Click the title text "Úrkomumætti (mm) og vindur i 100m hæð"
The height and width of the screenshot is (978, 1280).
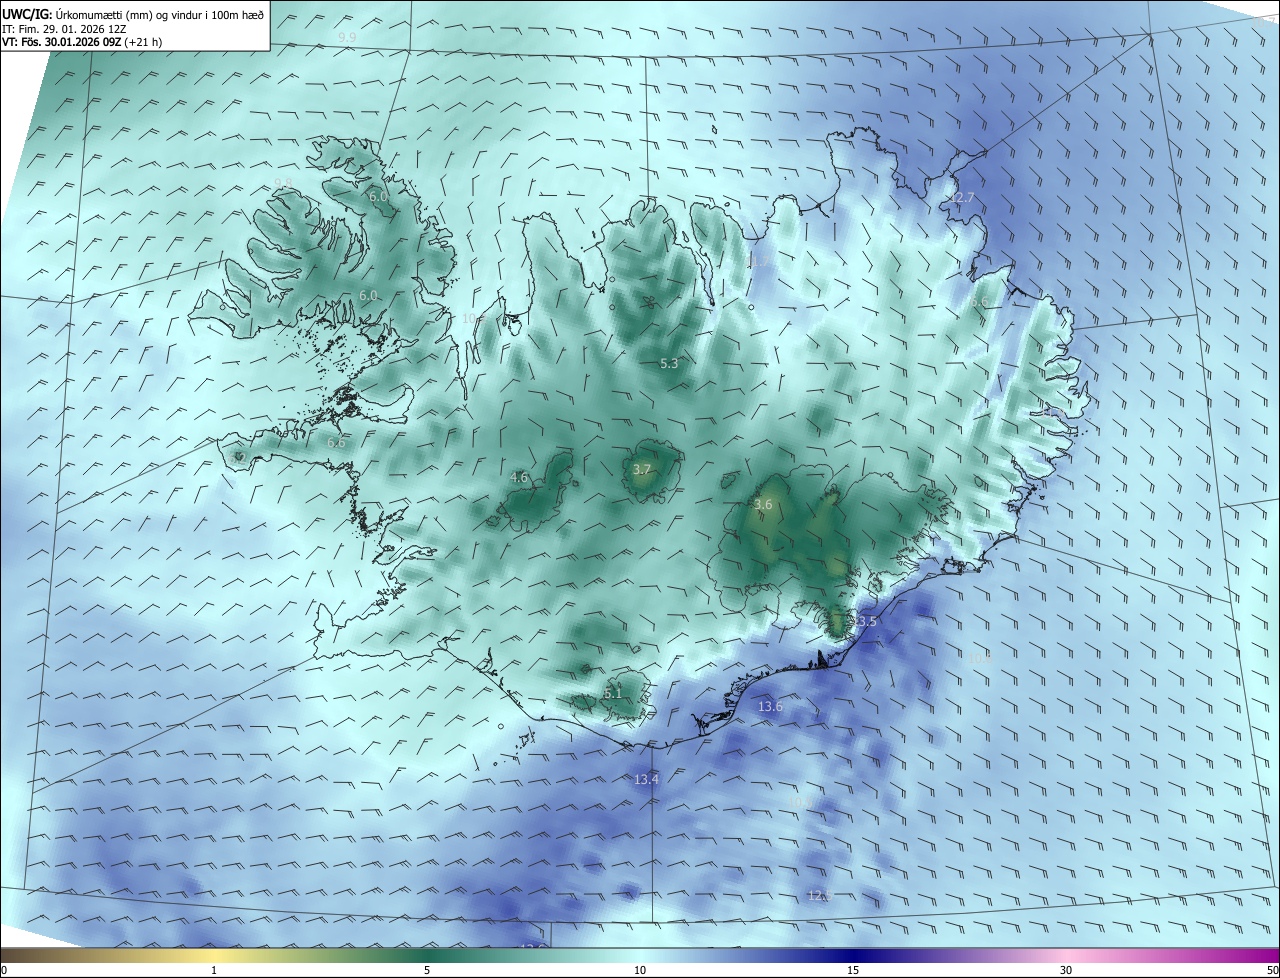pos(161,13)
